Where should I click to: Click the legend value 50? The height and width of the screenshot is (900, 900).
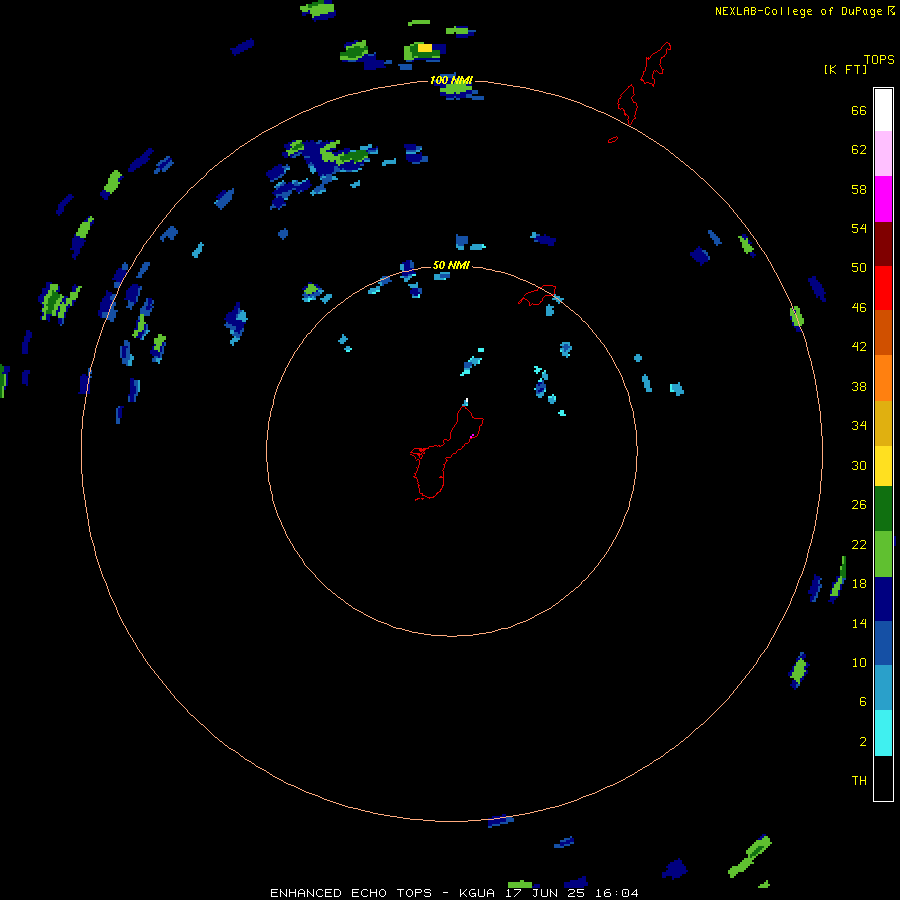859,267
